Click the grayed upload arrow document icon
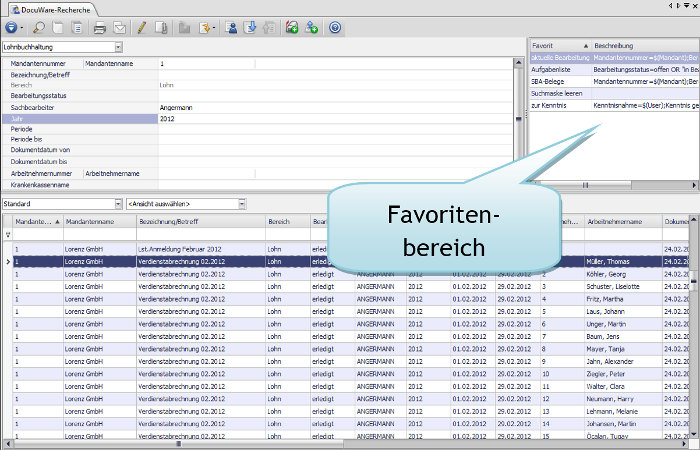This screenshot has width=700, height=450. point(269,28)
